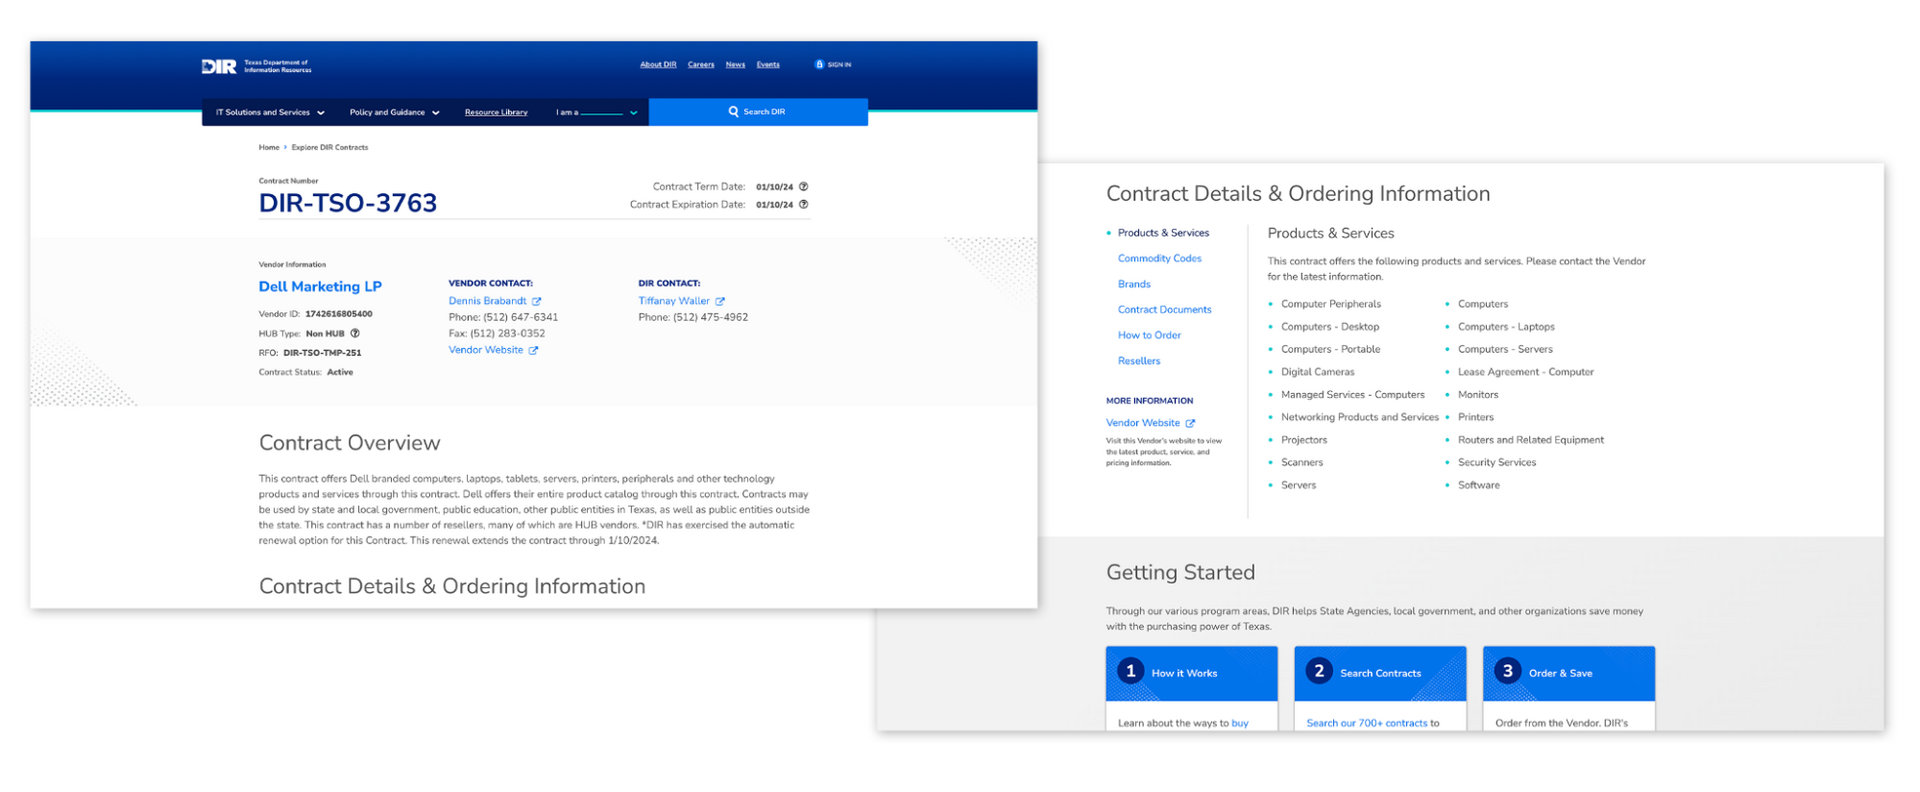The image size is (1920, 792).
Task: Open Resource Library menu item
Action: pos(496,112)
